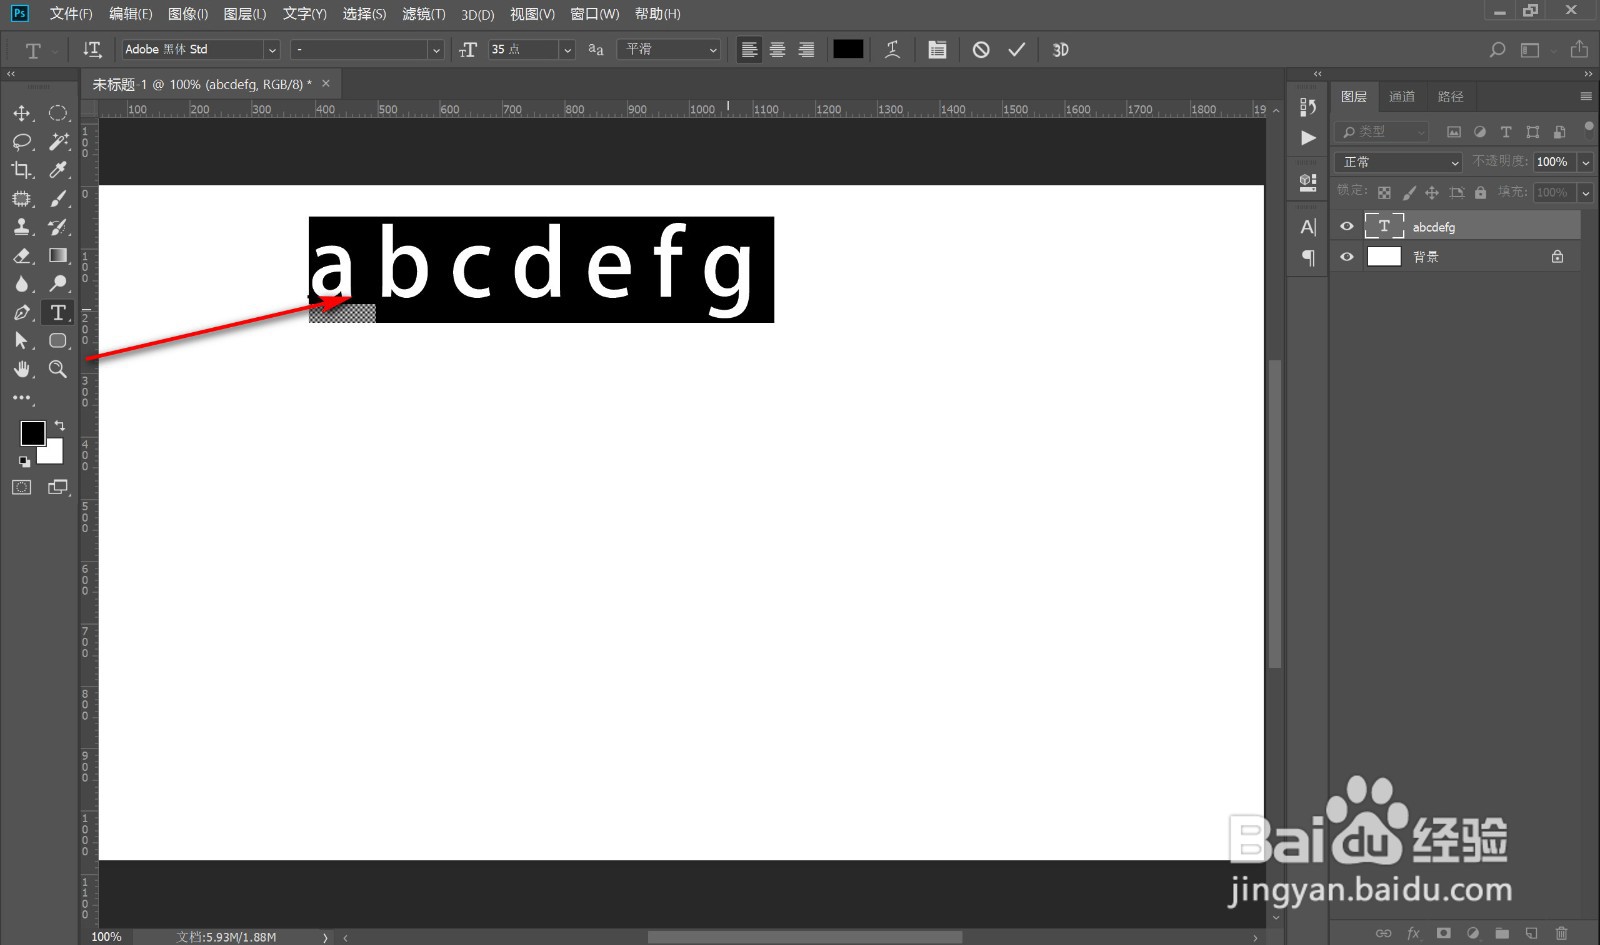
Task: Right align the text
Action: pos(806,49)
